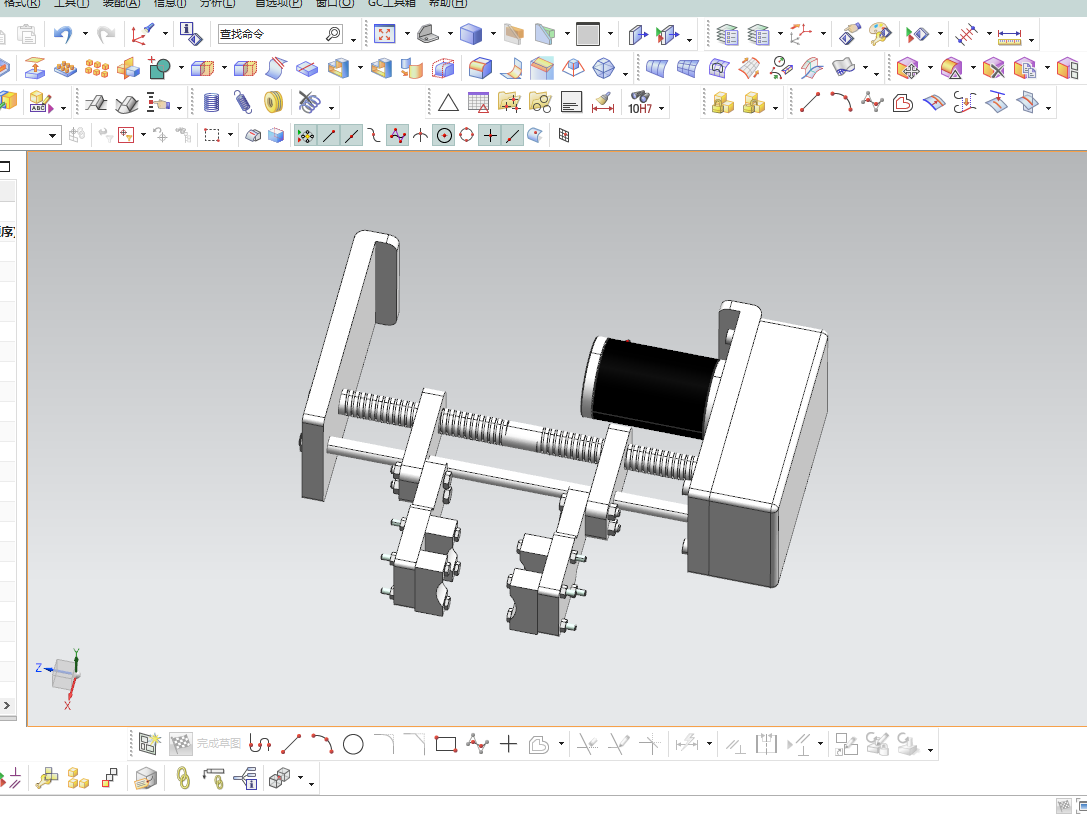Viewport: 1087px width, 816px height.
Task: Click the yellow coil spring icon
Action: click(274, 103)
